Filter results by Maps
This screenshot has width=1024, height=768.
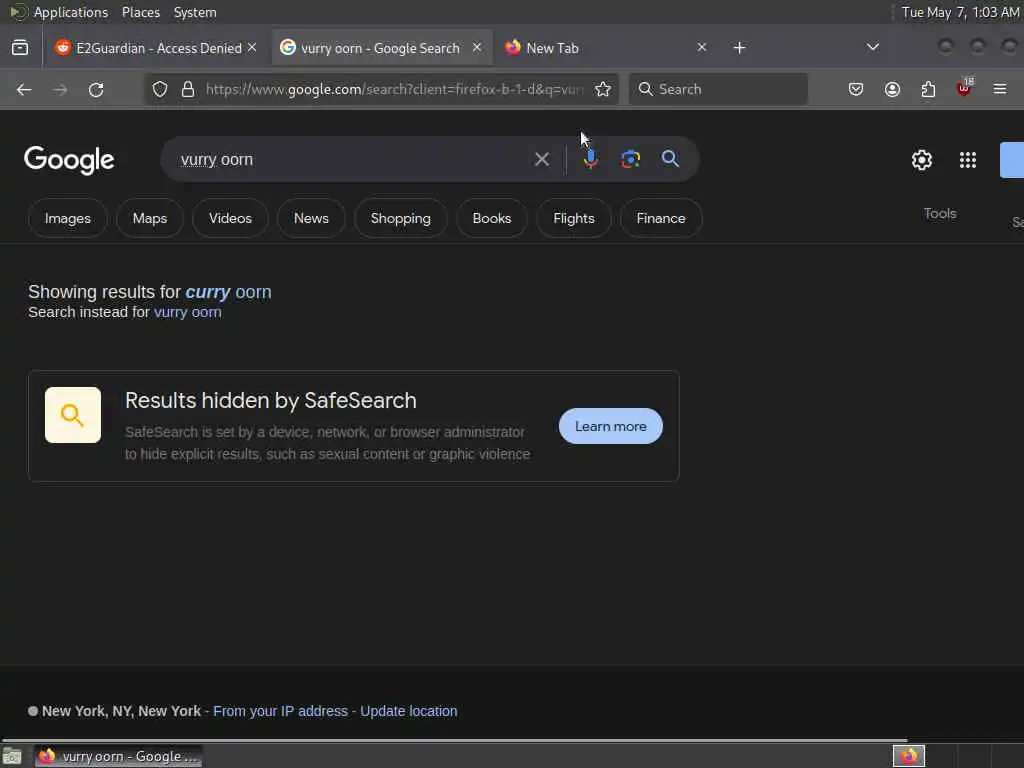(150, 218)
